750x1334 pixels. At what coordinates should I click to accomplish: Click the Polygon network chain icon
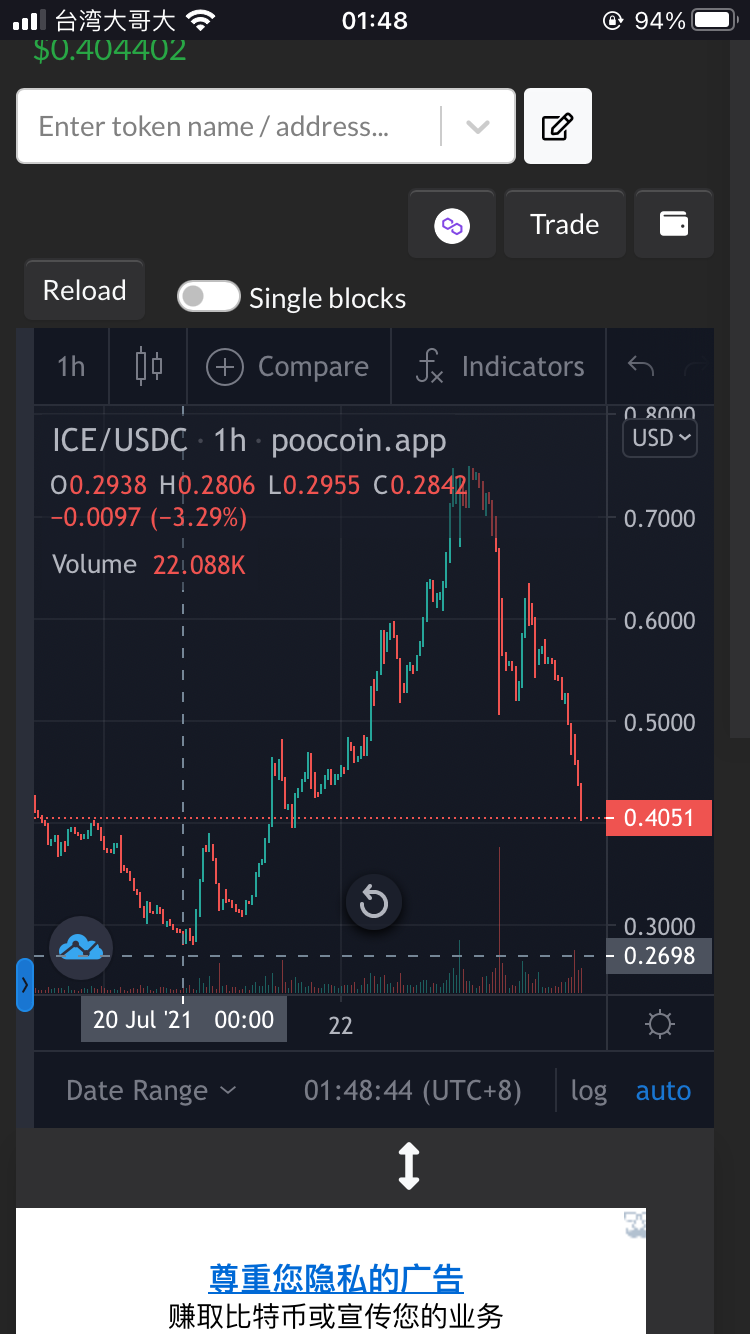tap(452, 225)
